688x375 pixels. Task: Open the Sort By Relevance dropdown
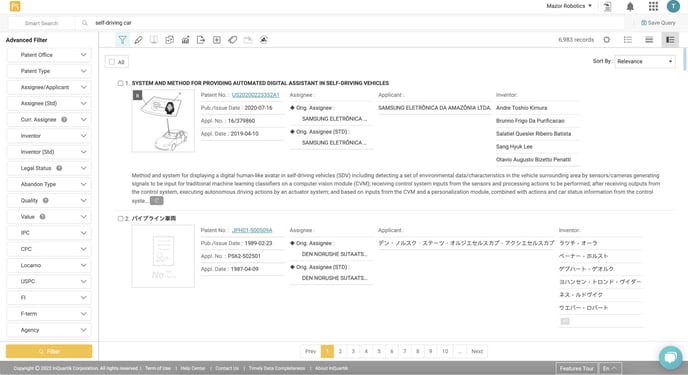click(x=645, y=61)
